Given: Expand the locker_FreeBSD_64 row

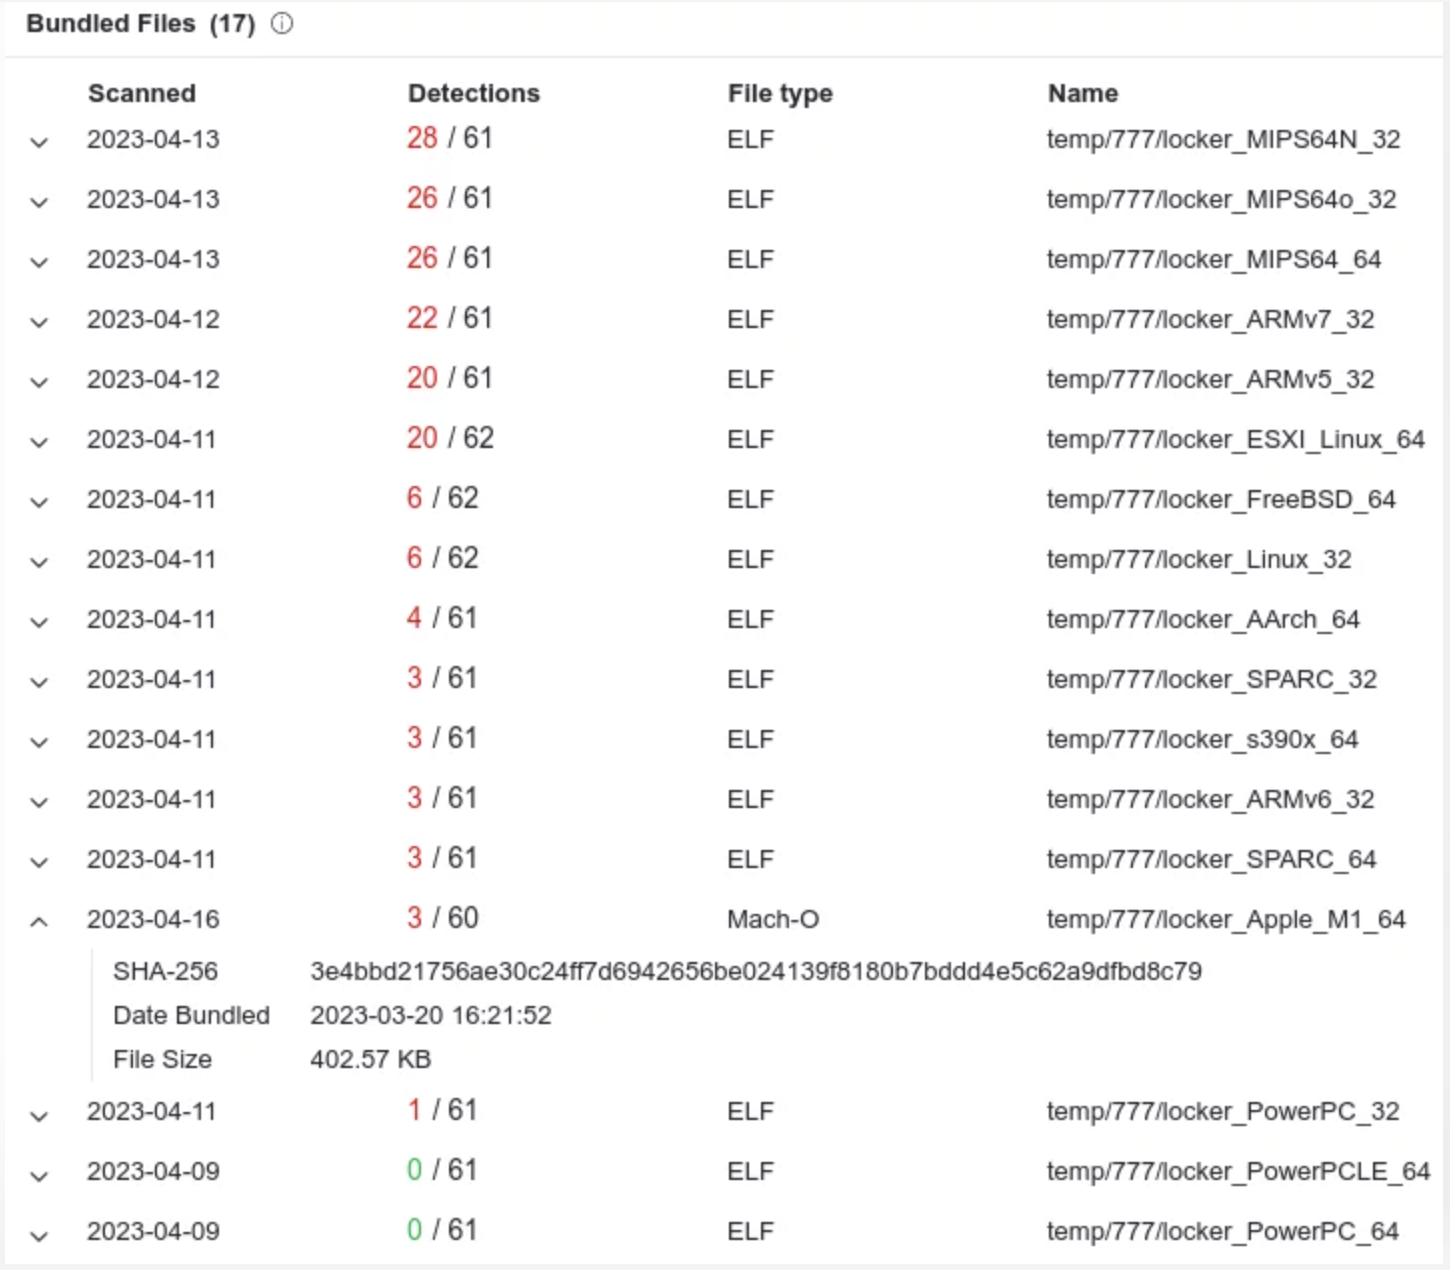Looking at the screenshot, I should [39, 502].
